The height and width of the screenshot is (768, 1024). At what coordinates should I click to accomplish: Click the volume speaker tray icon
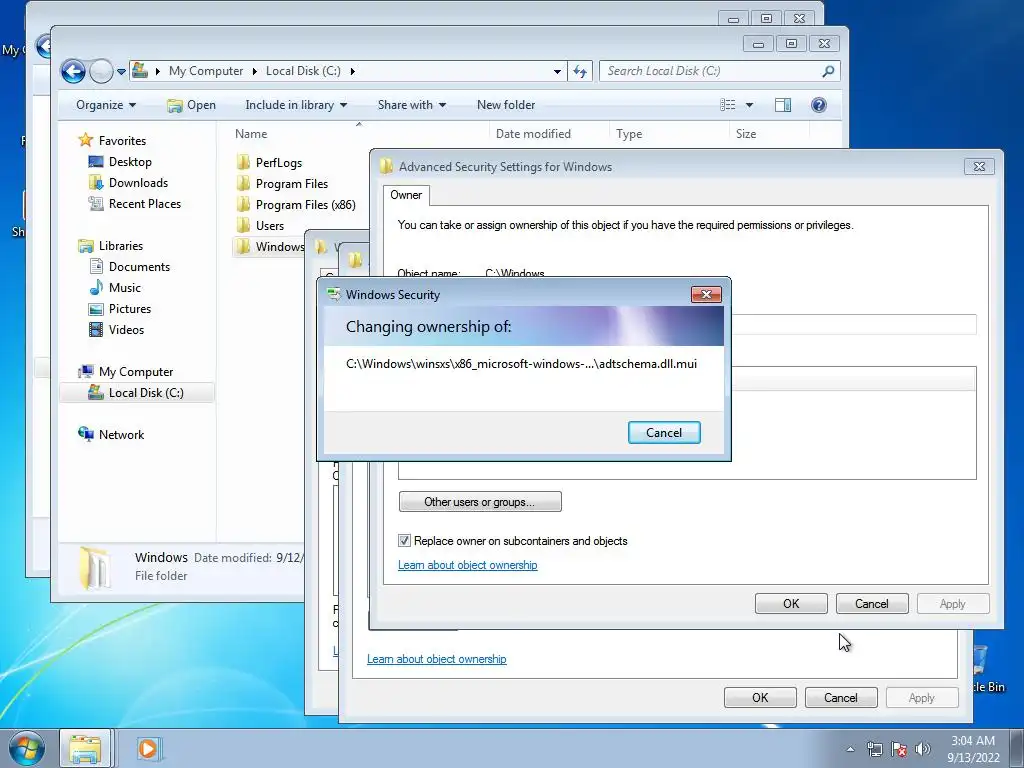point(922,749)
